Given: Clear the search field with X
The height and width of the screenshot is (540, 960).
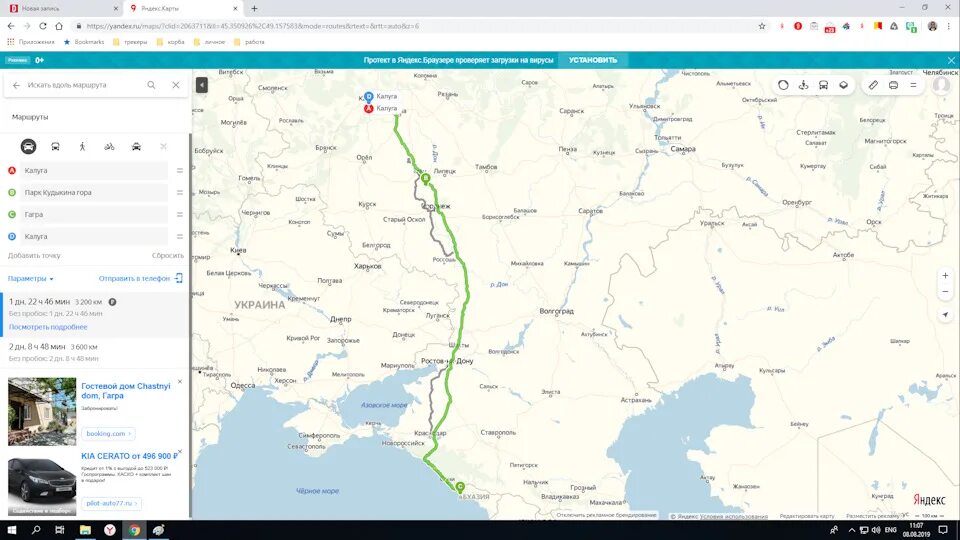Looking at the screenshot, I should coord(176,85).
